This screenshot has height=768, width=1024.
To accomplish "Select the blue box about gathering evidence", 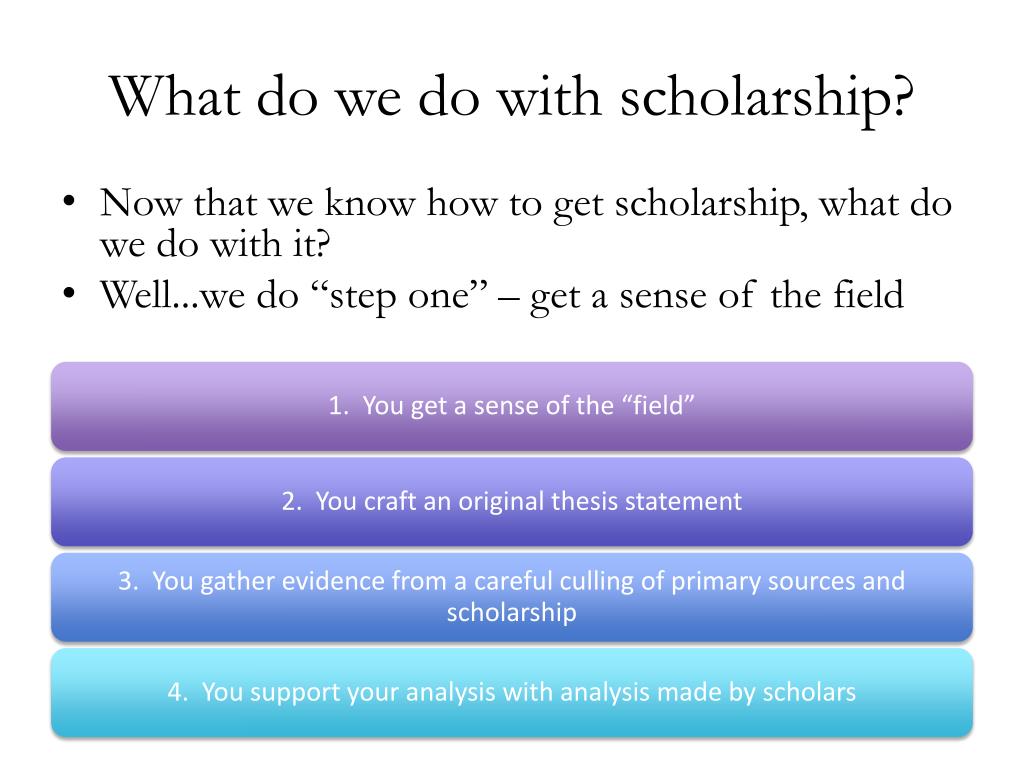I will [512, 597].
